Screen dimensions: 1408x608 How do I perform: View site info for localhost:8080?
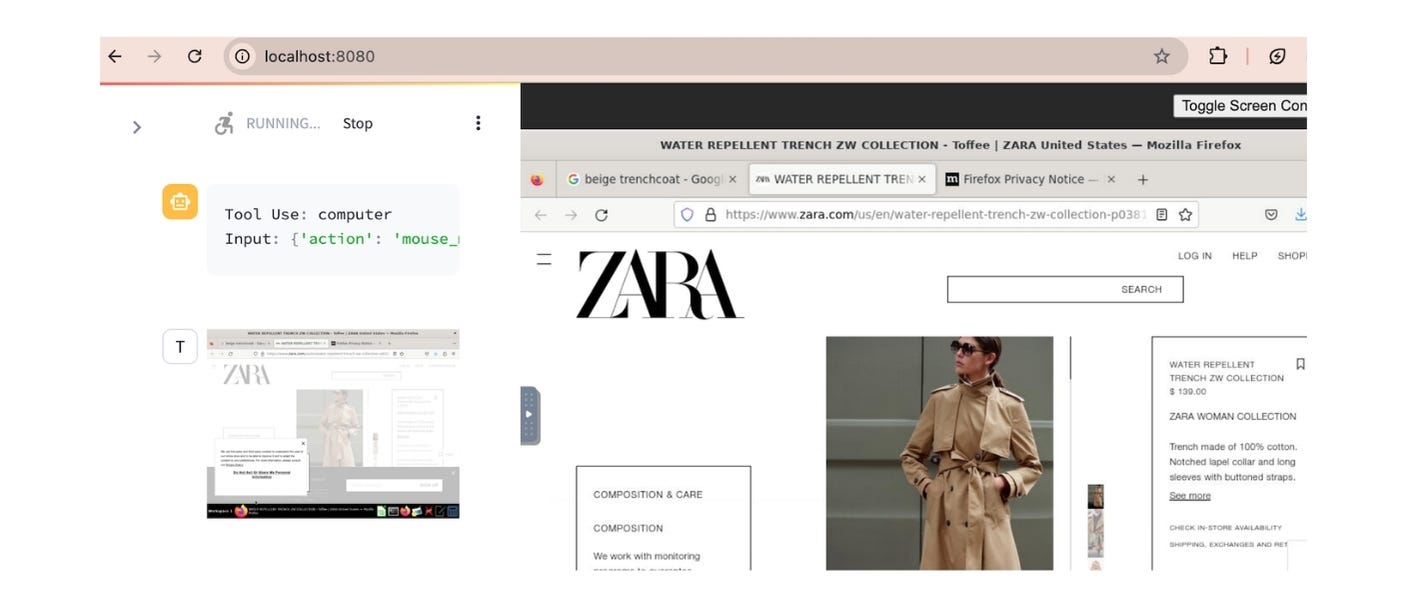click(x=242, y=57)
